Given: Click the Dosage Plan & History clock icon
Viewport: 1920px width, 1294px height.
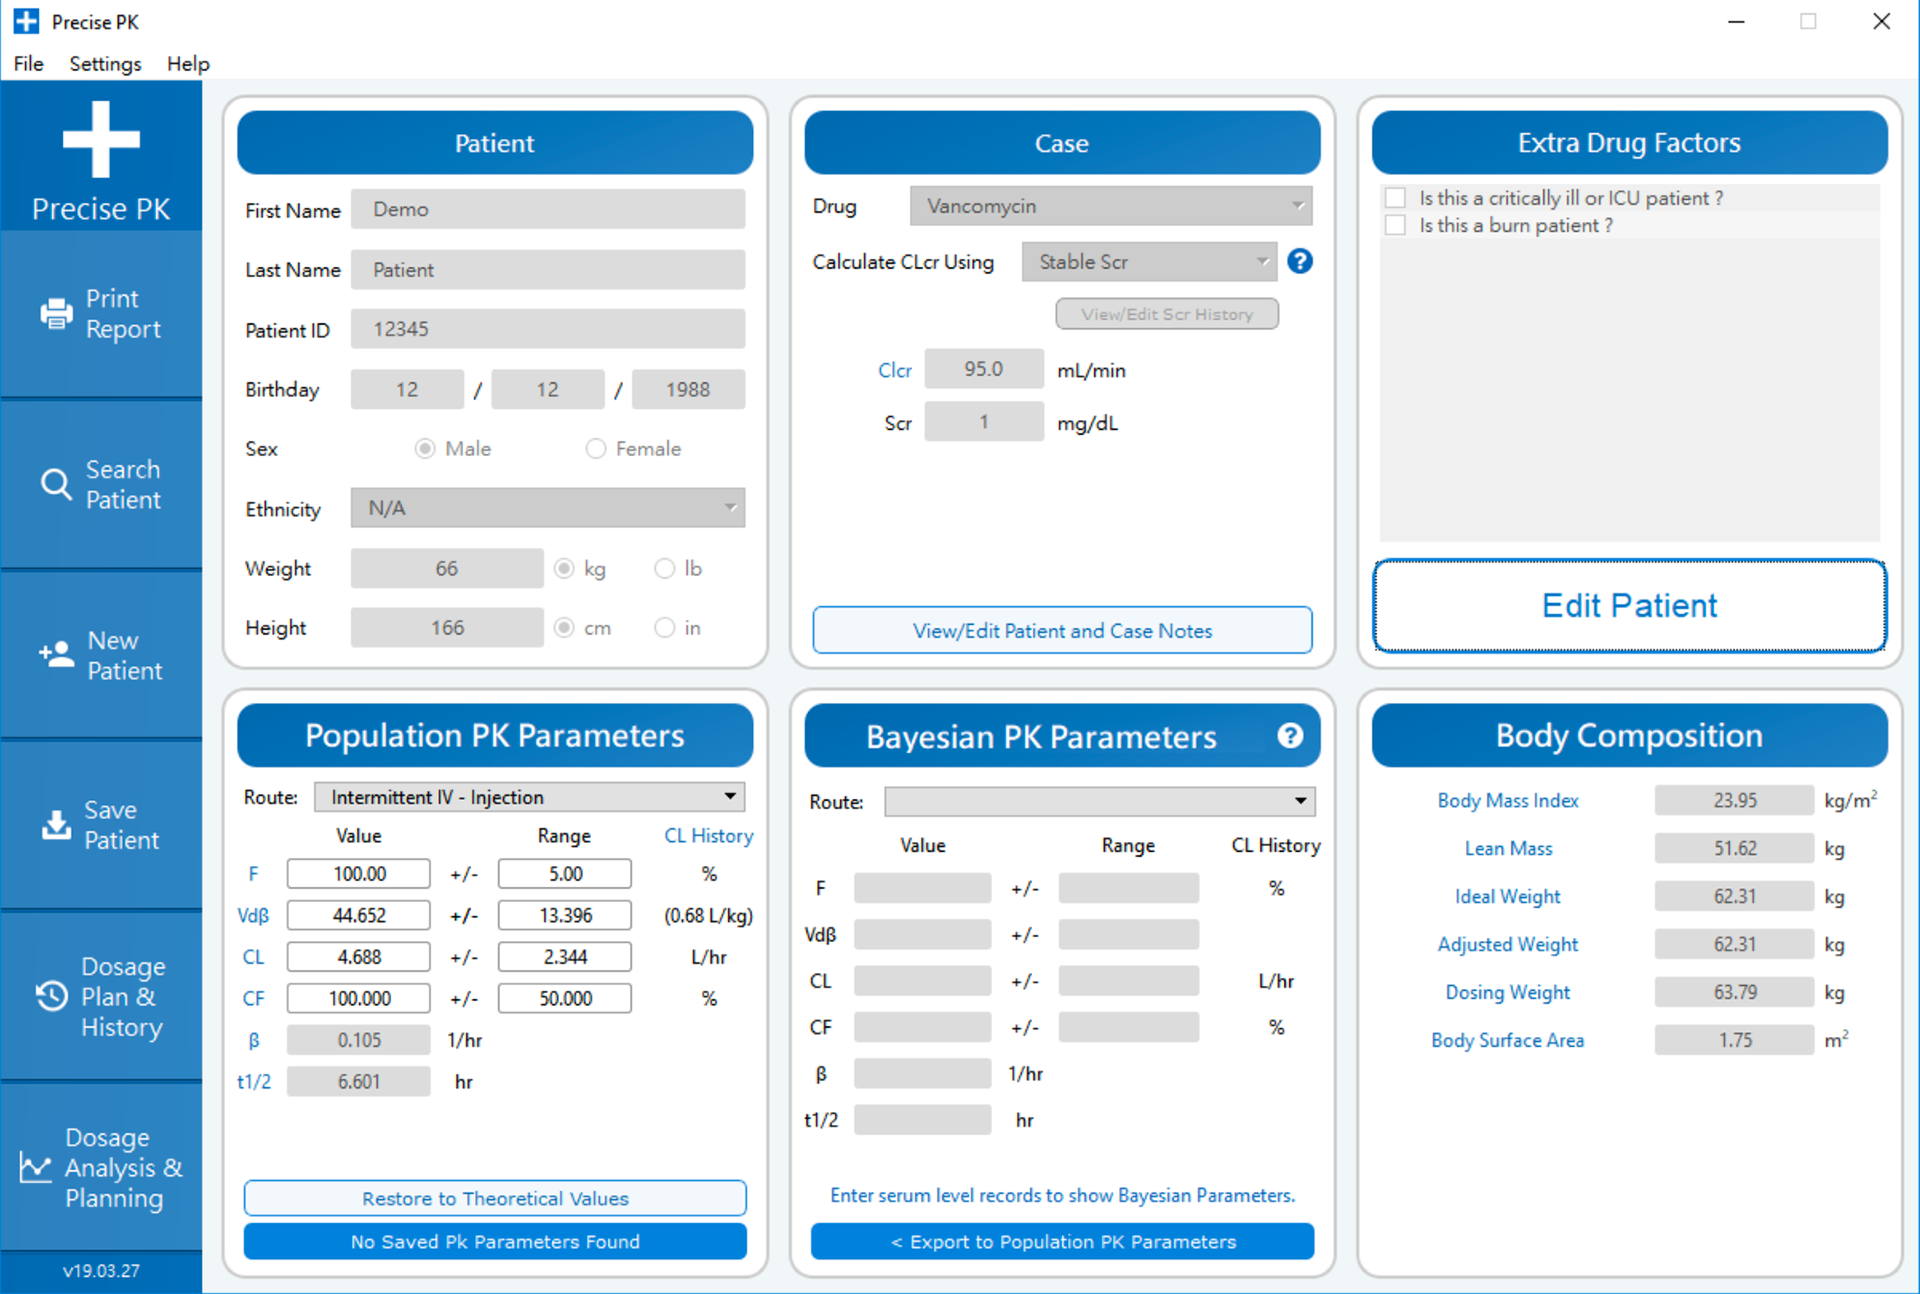Looking at the screenshot, I should pyautogui.click(x=52, y=996).
